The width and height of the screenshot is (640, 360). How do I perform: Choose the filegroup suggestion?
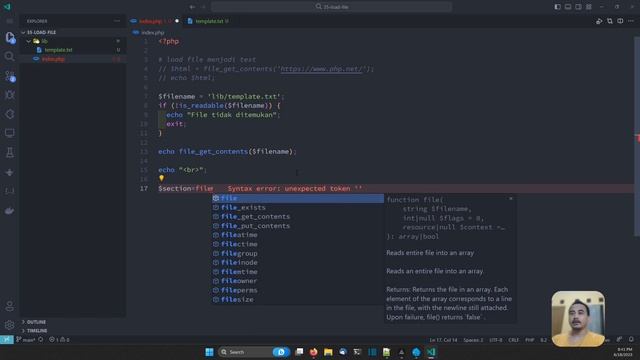(x=298, y=253)
